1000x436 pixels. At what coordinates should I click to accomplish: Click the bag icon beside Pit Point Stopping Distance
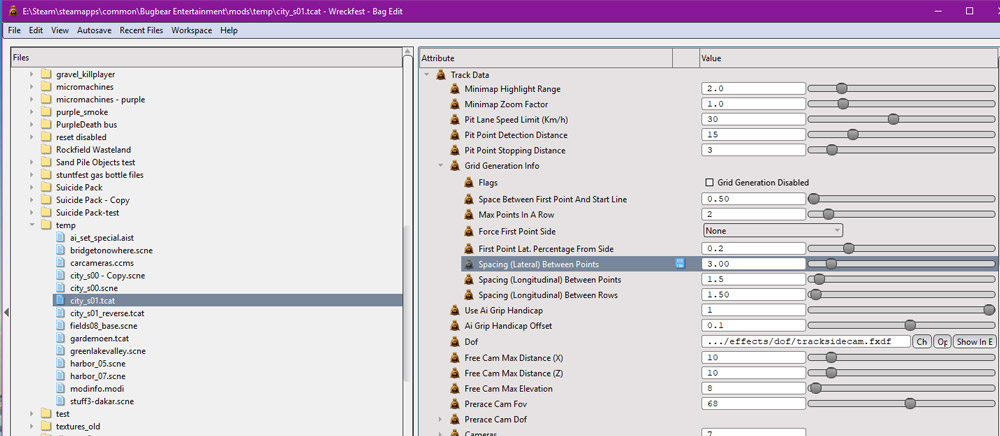[455, 150]
